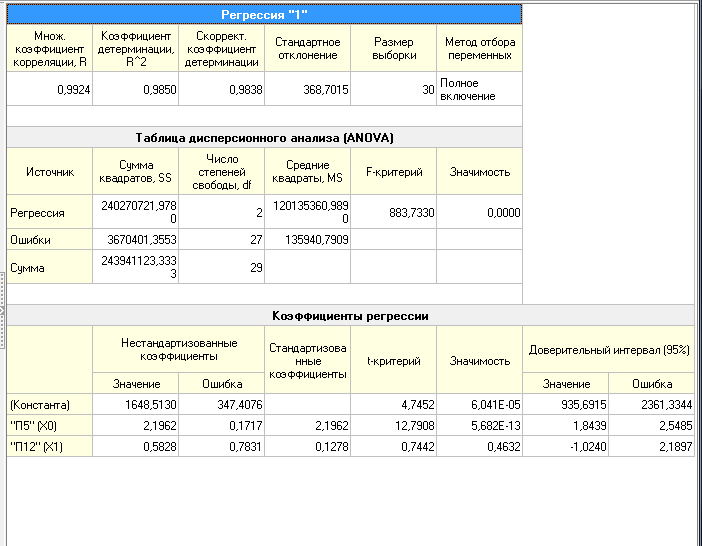
Task: Click the standard deviation value 368,7015
Action: [308, 89]
